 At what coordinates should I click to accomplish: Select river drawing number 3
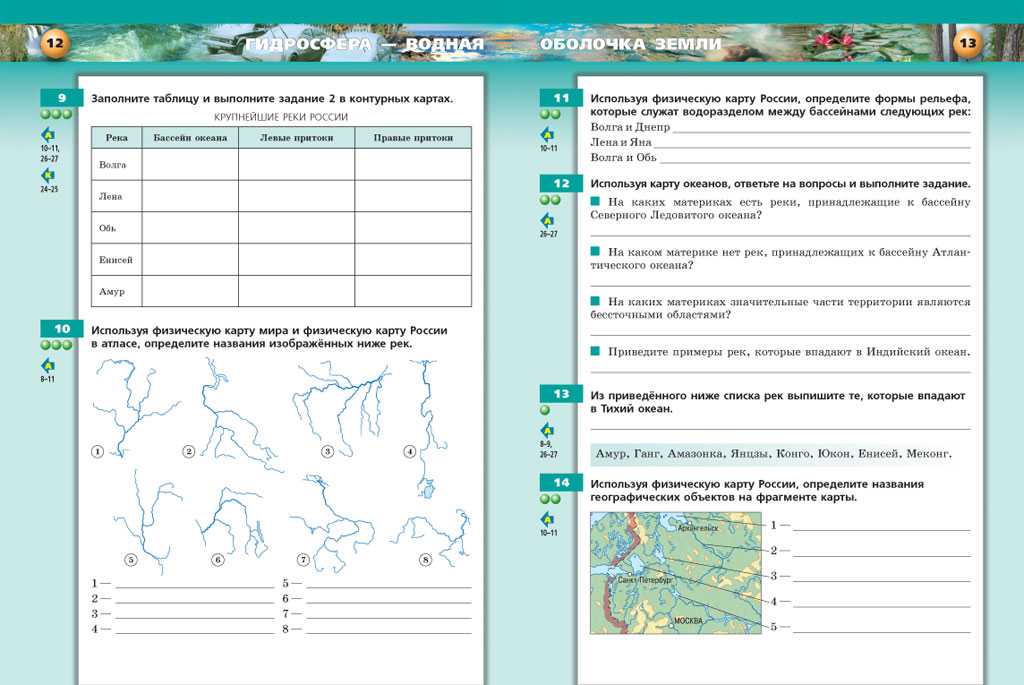(x=340, y=409)
